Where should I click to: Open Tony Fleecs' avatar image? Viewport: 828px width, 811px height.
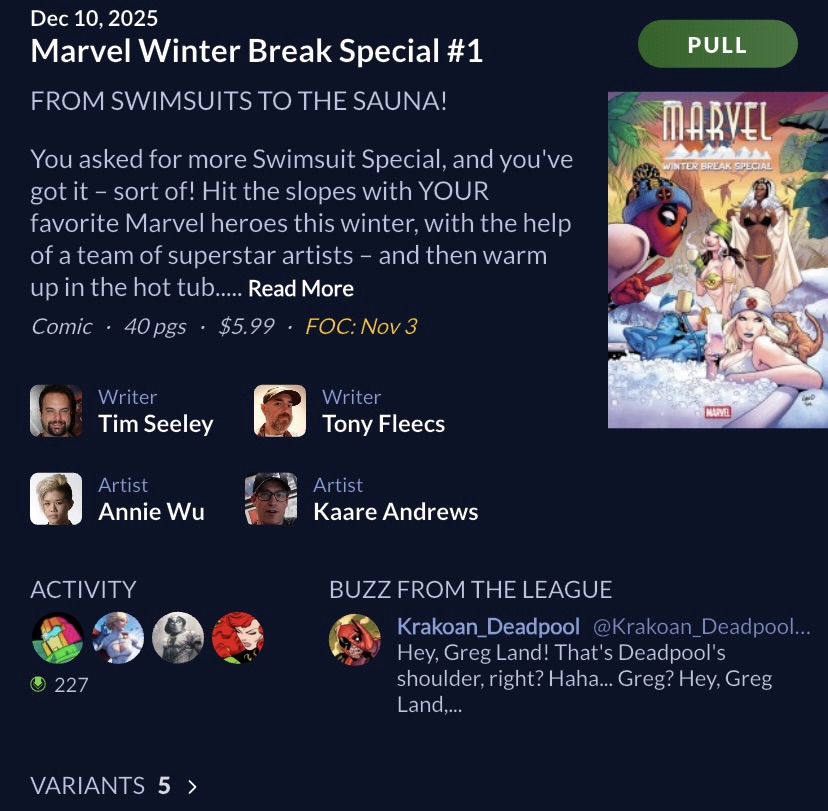tap(280, 411)
